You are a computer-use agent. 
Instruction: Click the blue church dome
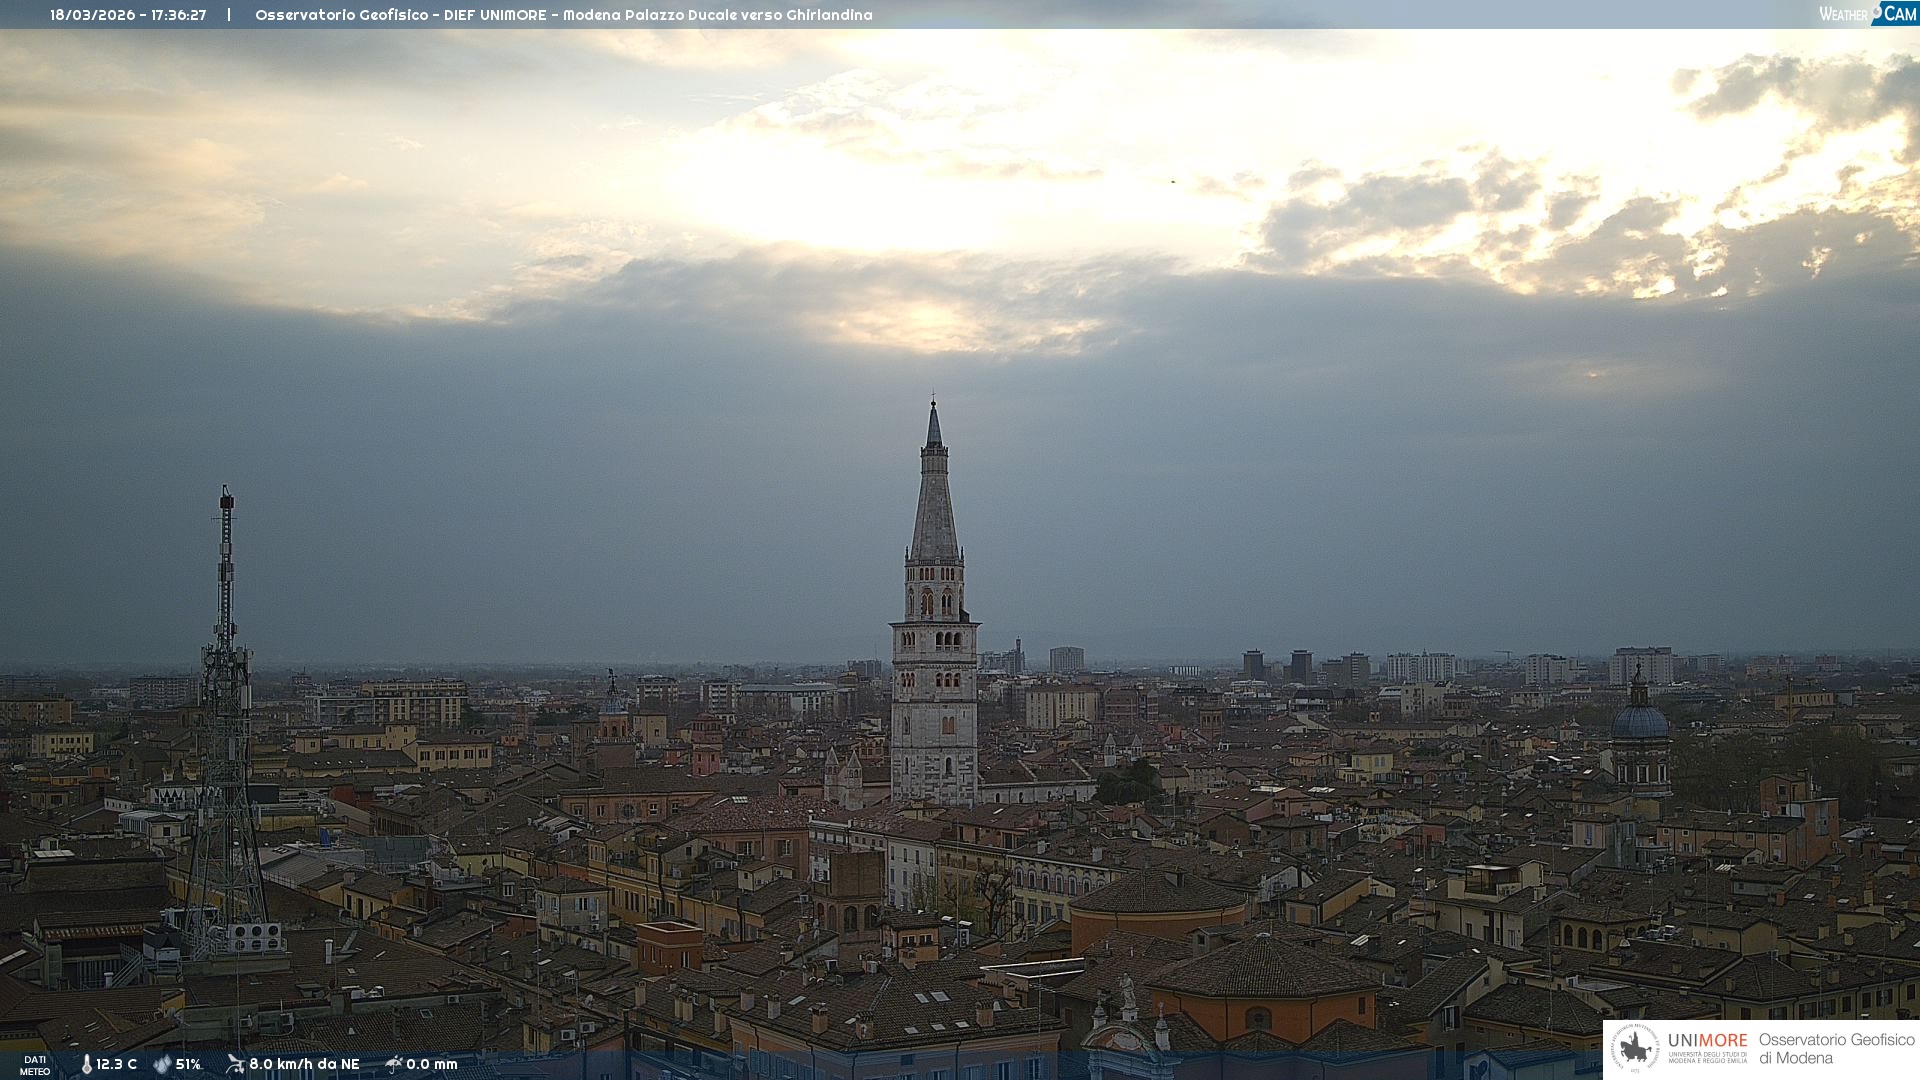click(1640, 722)
